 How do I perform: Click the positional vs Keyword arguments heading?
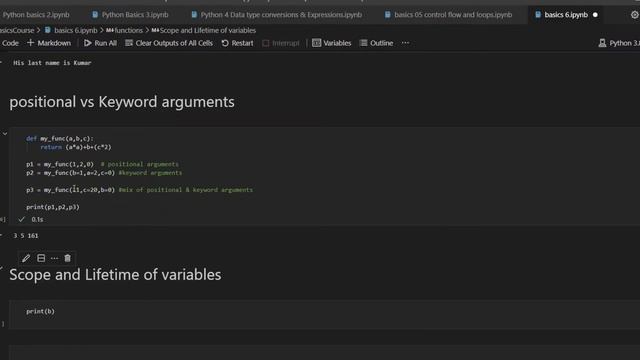122,102
